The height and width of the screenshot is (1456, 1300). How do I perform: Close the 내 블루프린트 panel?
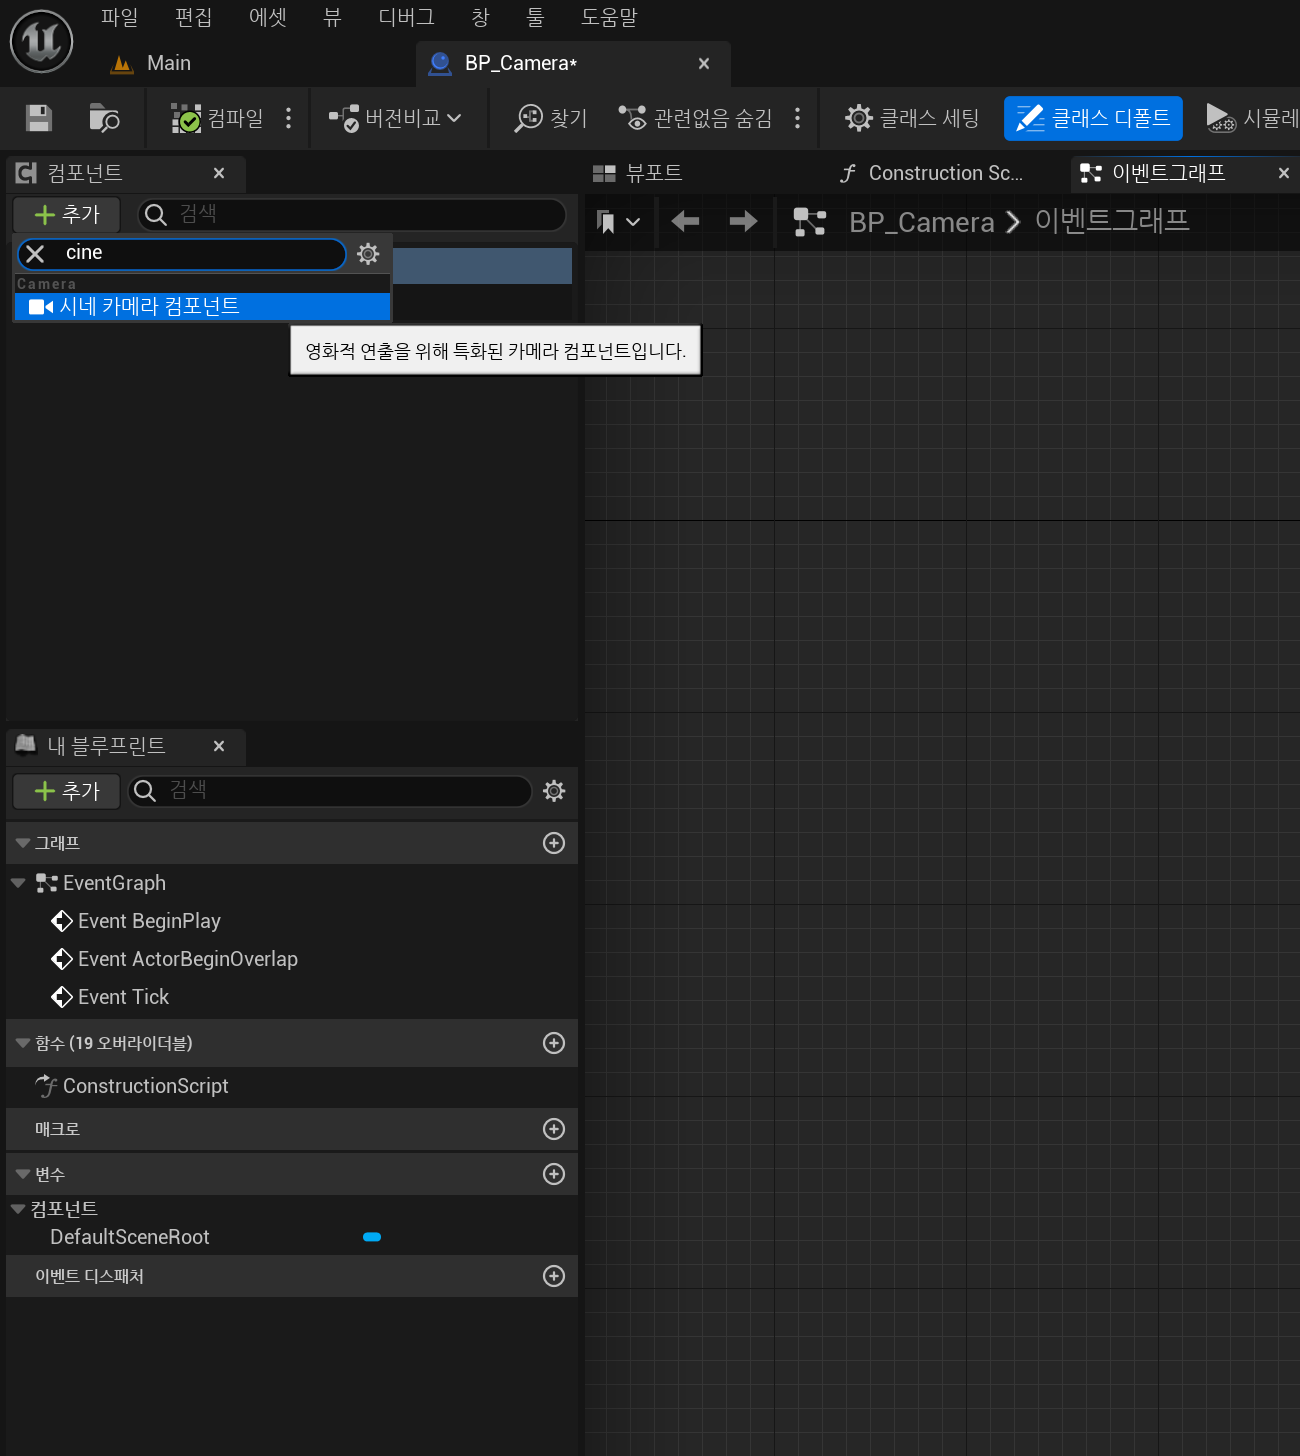tap(219, 746)
